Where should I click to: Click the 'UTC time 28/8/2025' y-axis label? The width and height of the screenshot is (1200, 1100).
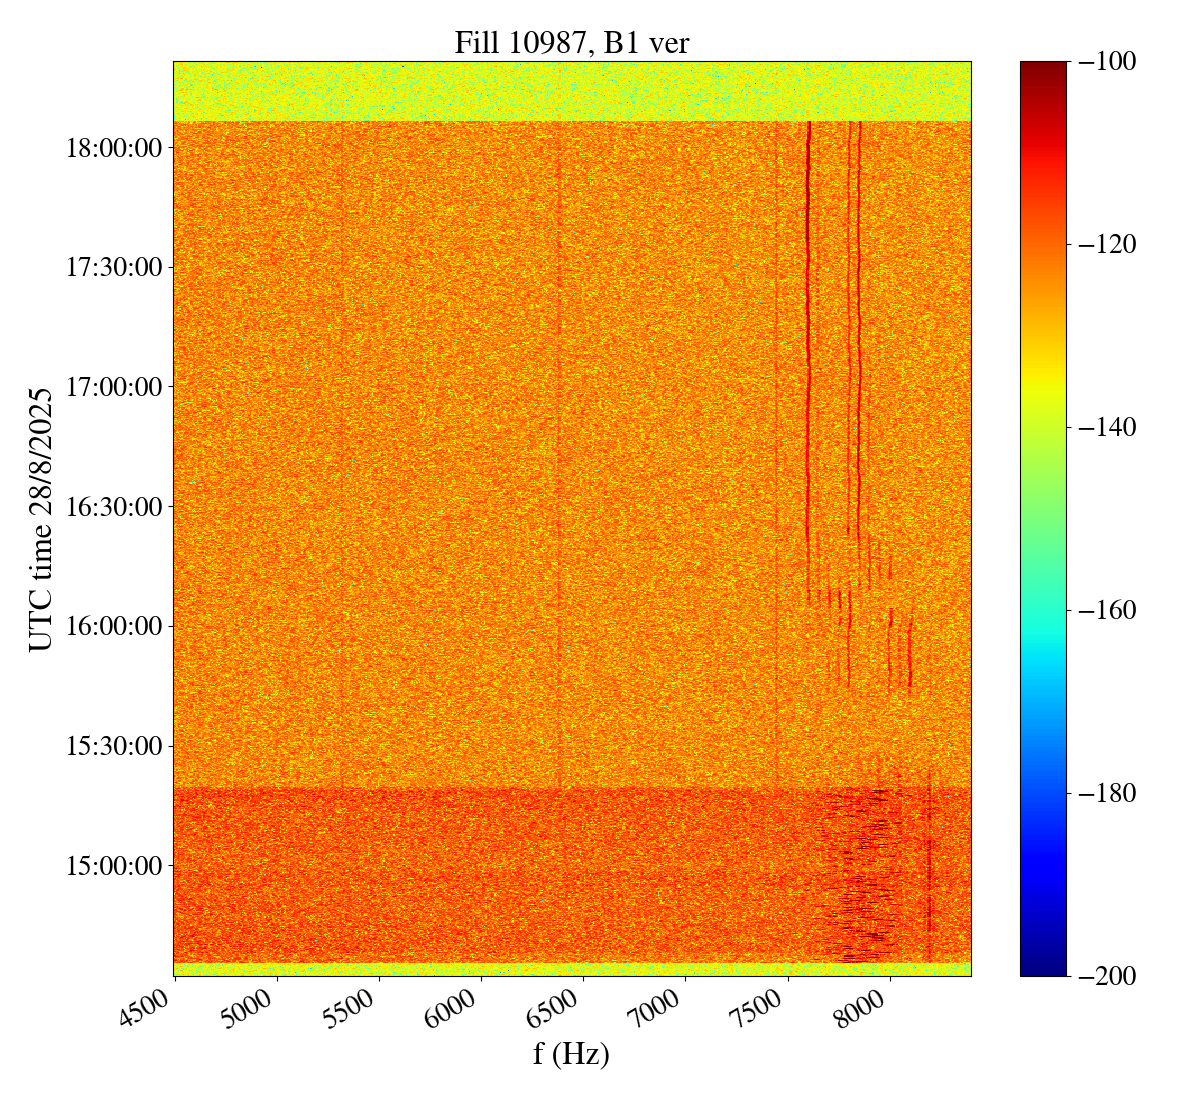point(41,519)
